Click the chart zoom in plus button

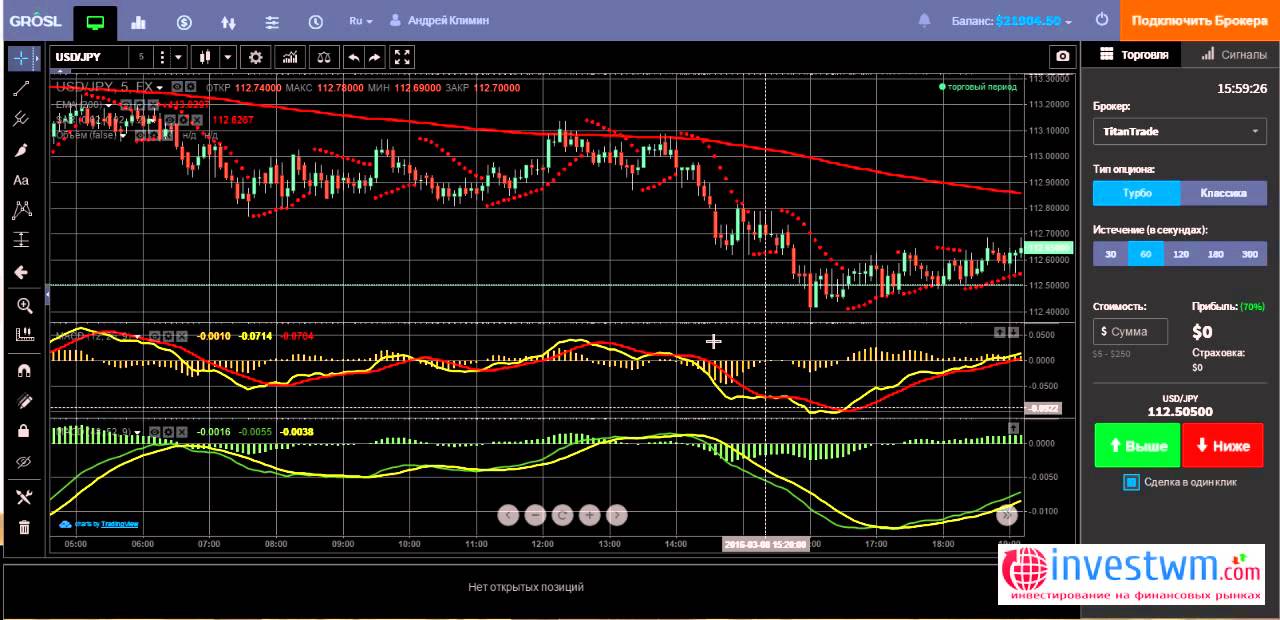[x=590, y=515]
